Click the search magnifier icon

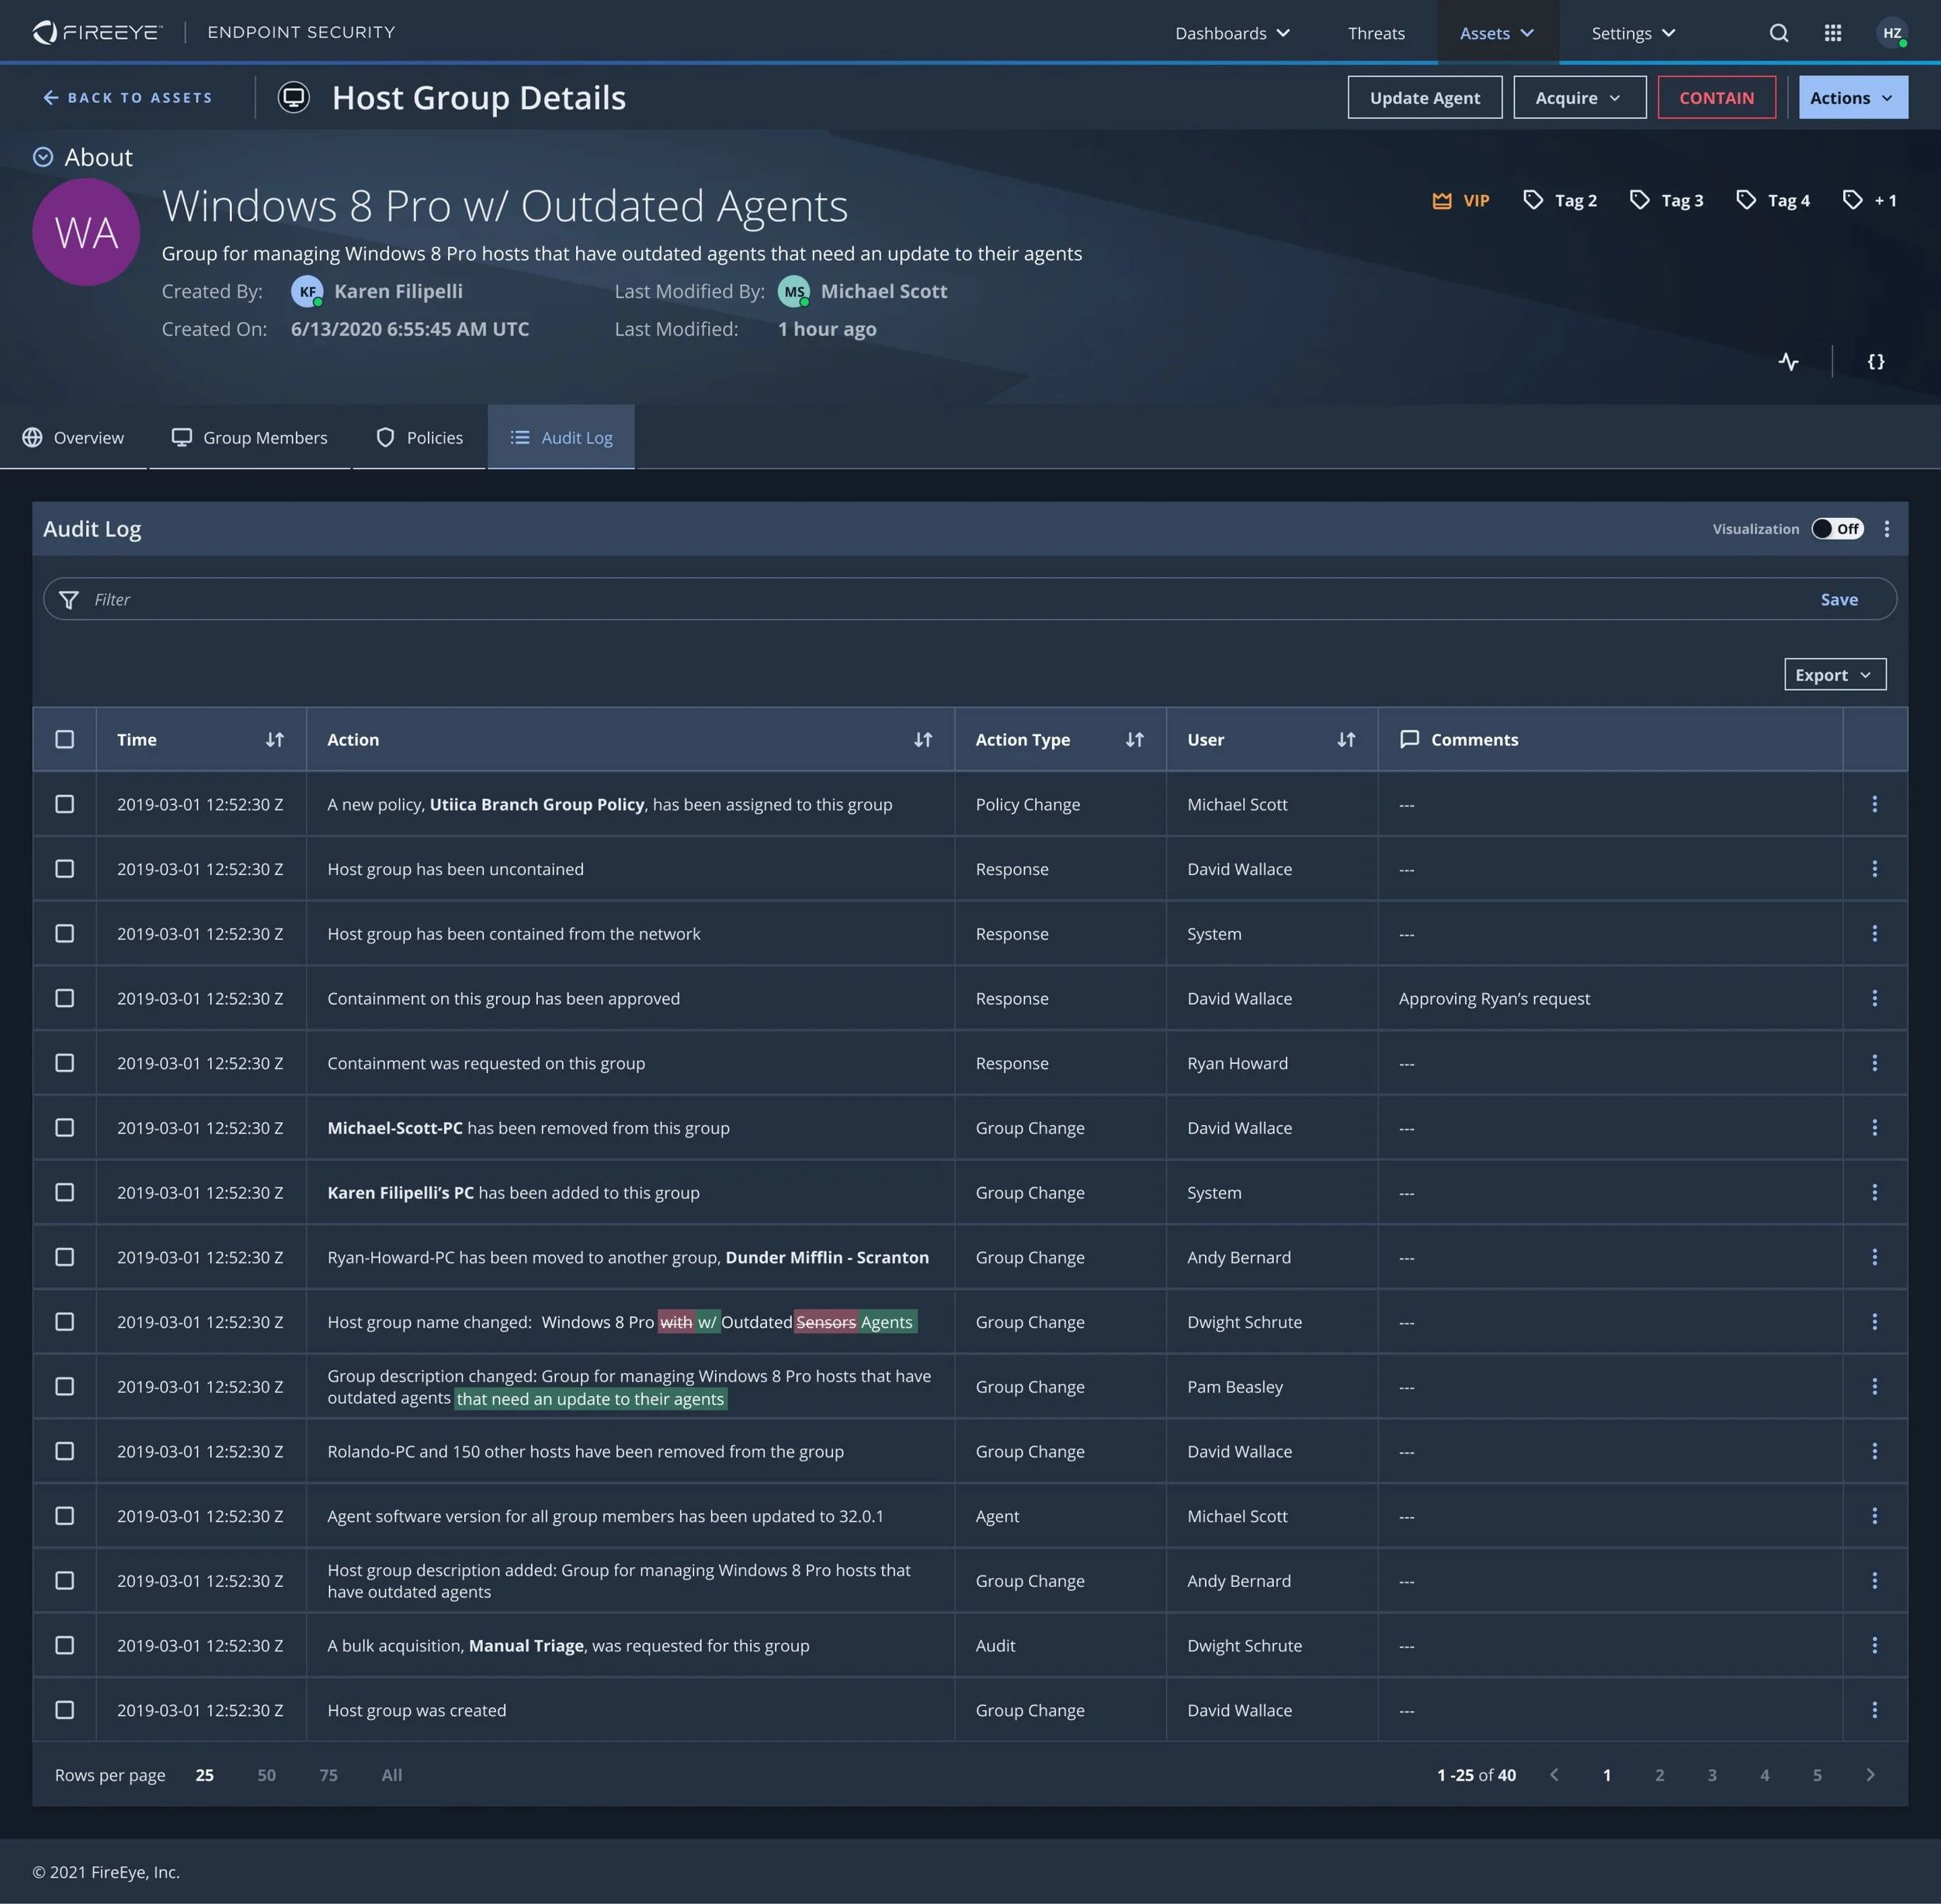pyautogui.click(x=1778, y=33)
